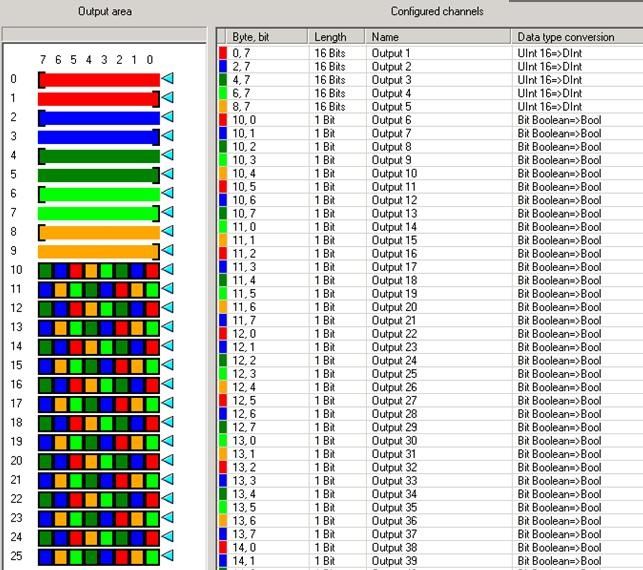Click the cyan arrow marker beside byte 10

click(167, 269)
